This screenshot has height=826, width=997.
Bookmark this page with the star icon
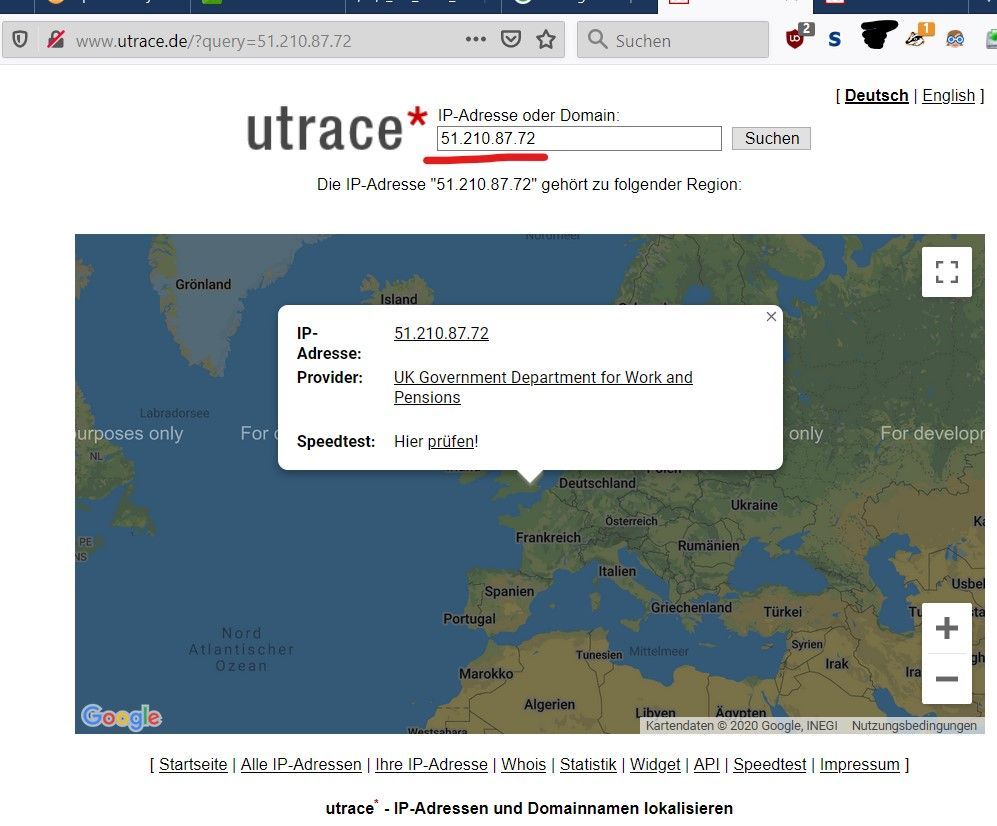pyautogui.click(x=546, y=40)
